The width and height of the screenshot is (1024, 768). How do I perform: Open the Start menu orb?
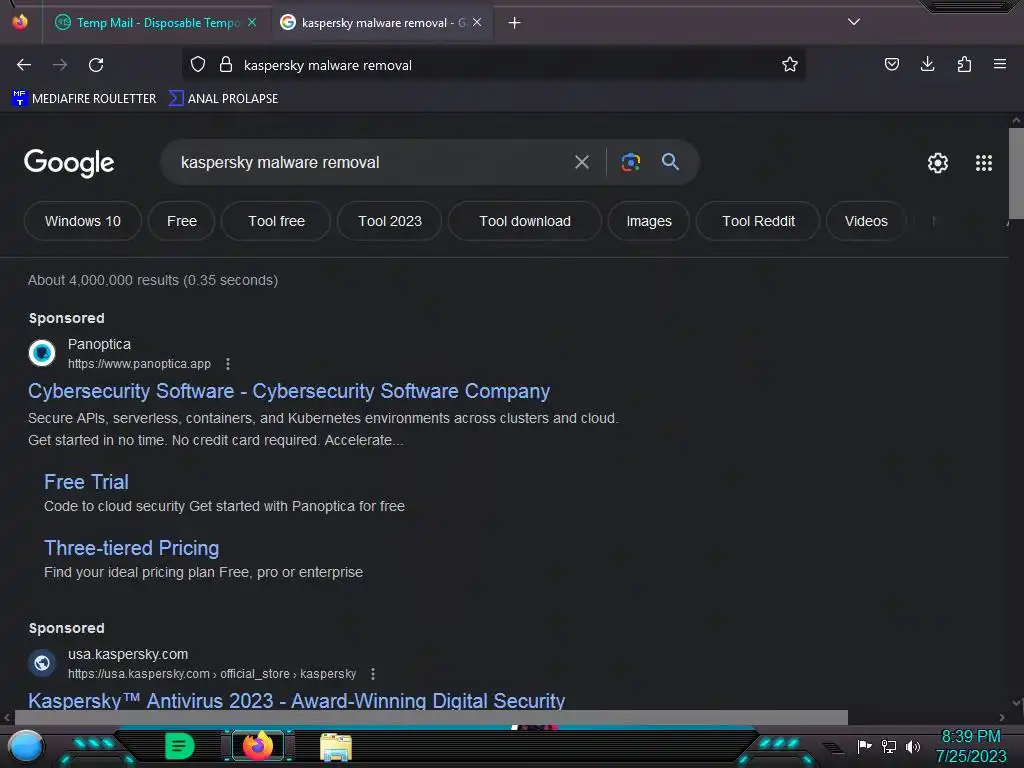point(26,746)
